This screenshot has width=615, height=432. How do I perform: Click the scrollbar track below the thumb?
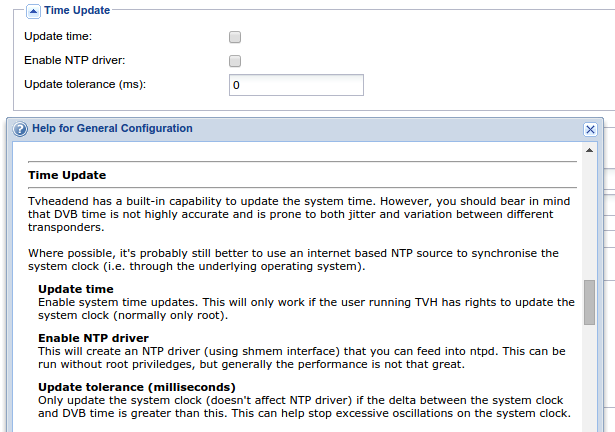pos(589,377)
